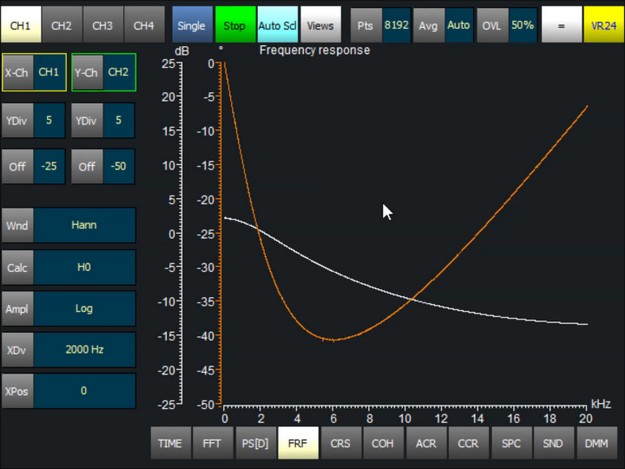Open the Views menu
Image resolution: width=625 pixels, height=469 pixels.
(319, 24)
